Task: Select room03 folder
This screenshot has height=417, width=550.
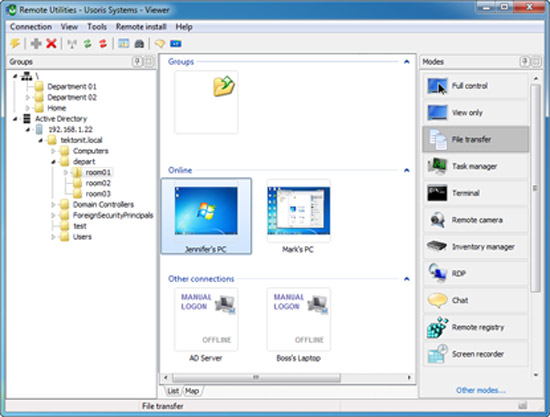Action: pos(98,194)
